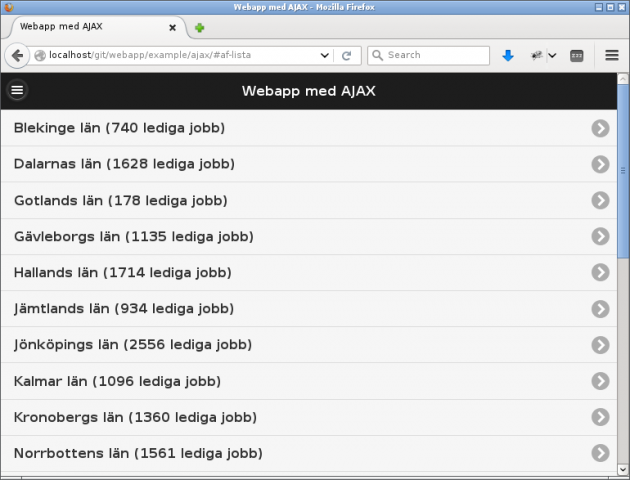Click the chevron arrow on the Gotlands län row
Screen dimensions: 630x480
pyautogui.click(x=600, y=200)
